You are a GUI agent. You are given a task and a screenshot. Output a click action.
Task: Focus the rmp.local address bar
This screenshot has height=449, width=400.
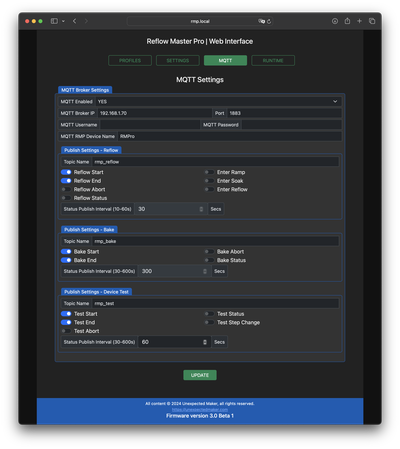click(200, 21)
